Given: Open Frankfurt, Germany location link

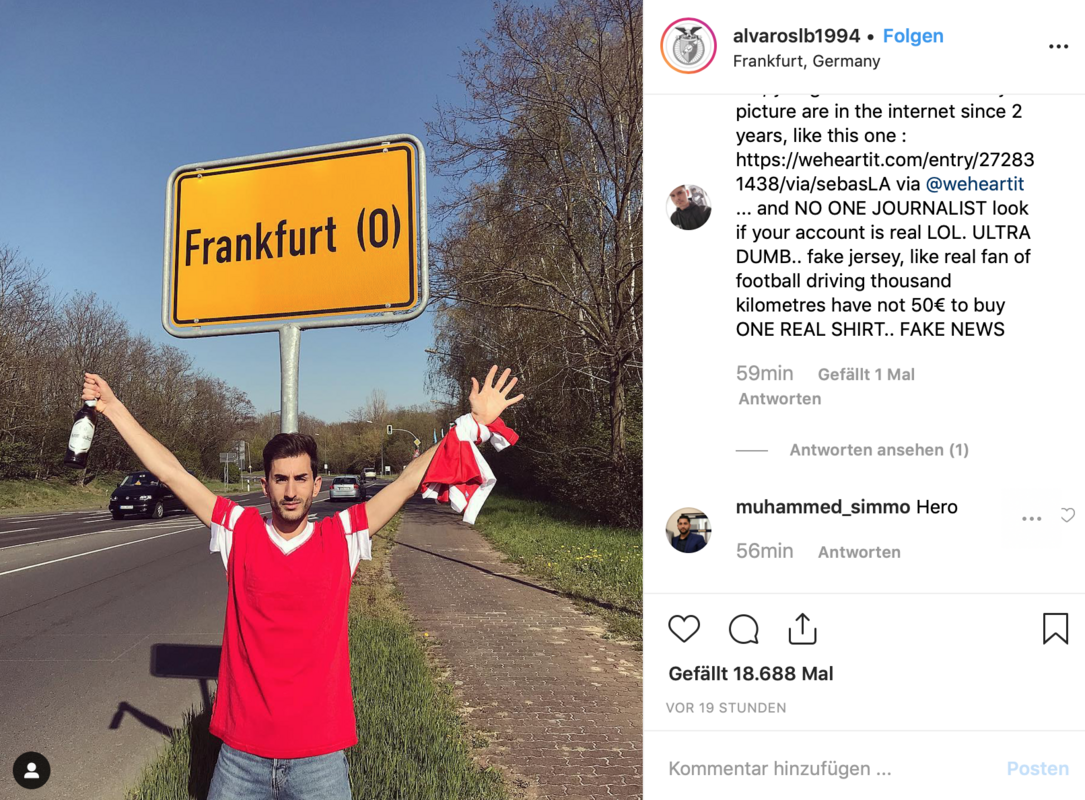Looking at the screenshot, I should 806,61.
